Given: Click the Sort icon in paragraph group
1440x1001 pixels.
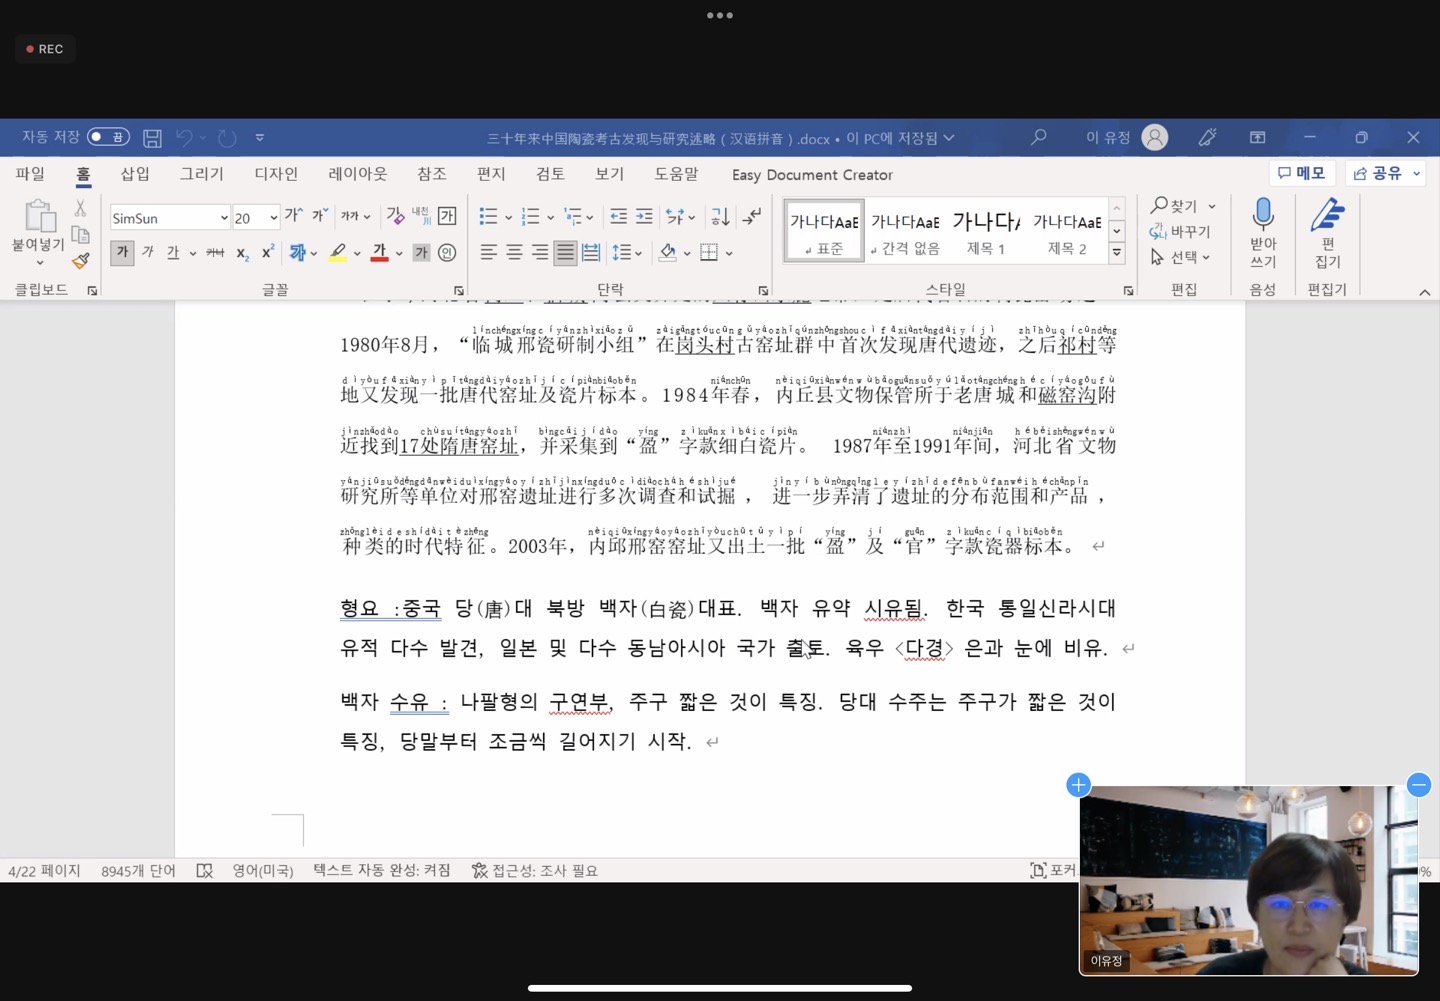Looking at the screenshot, I should pos(720,216).
